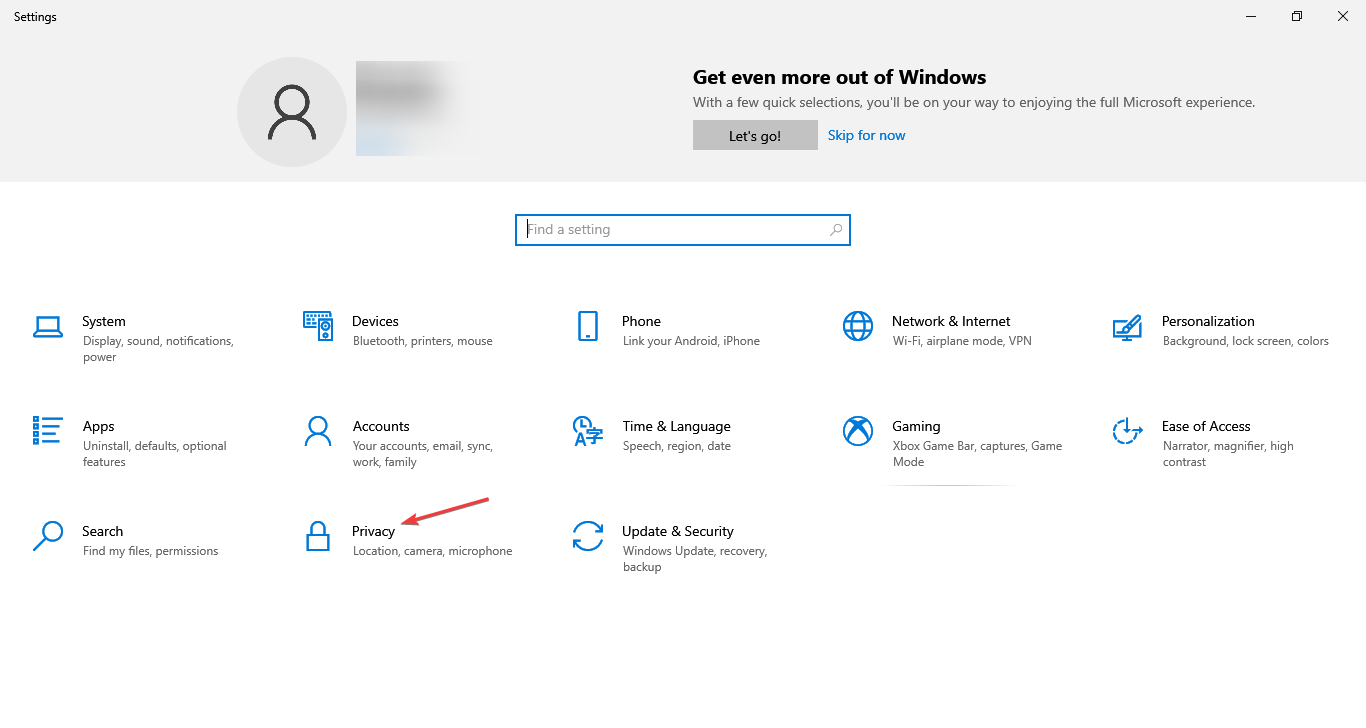Click 'Uninstall, defaults, optional features' description

tap(155, 454)
